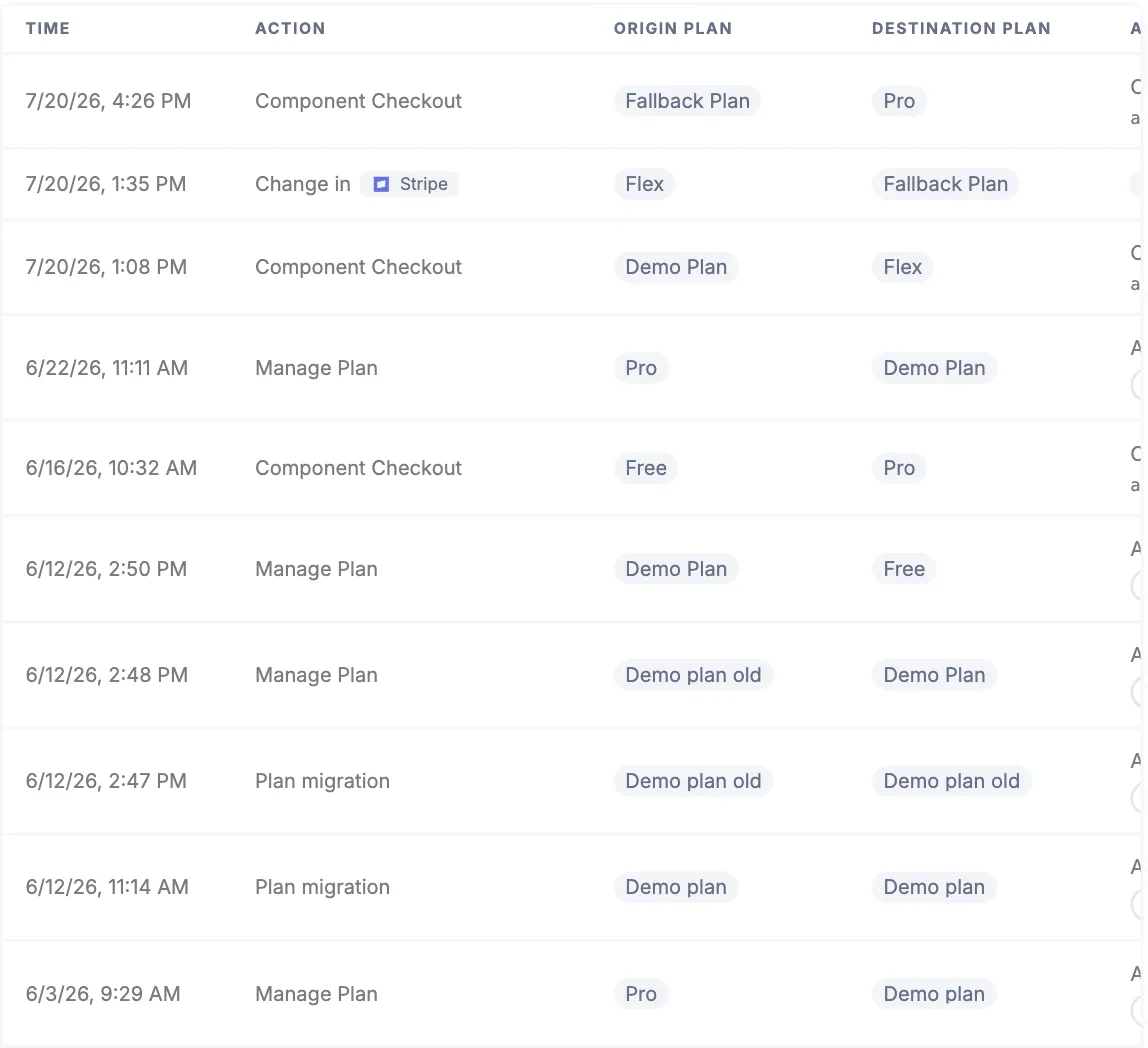Open the 7/20/26, 1:08 PM Component Checkout row
The image size is (1148, 1048).
coord(571,267)
